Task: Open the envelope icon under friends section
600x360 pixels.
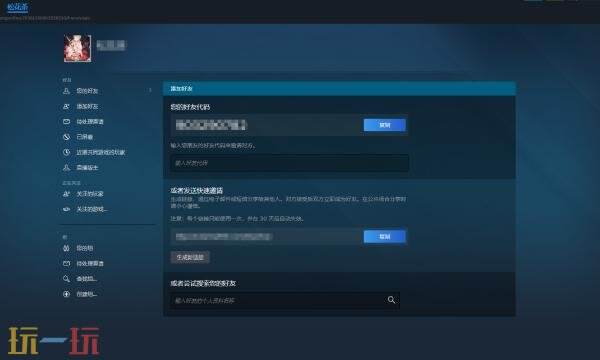Action: coord(66,122)
